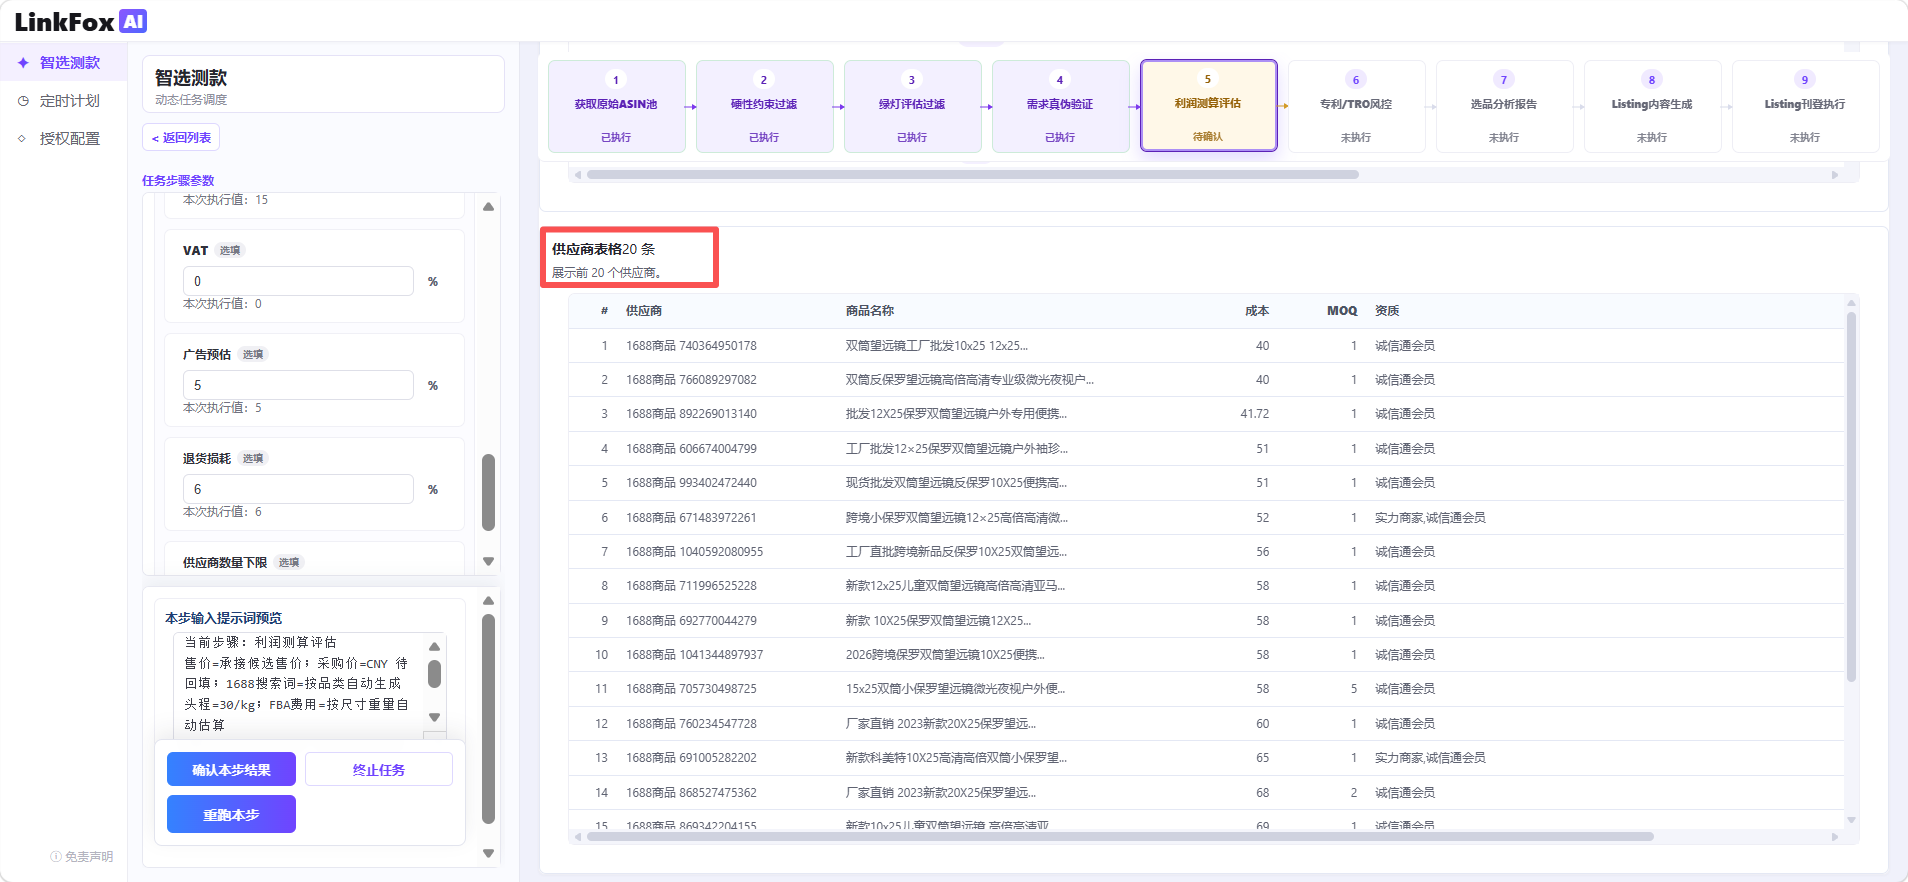
Task: Click supplier 1688商品 671483972261
Action: 691,518
